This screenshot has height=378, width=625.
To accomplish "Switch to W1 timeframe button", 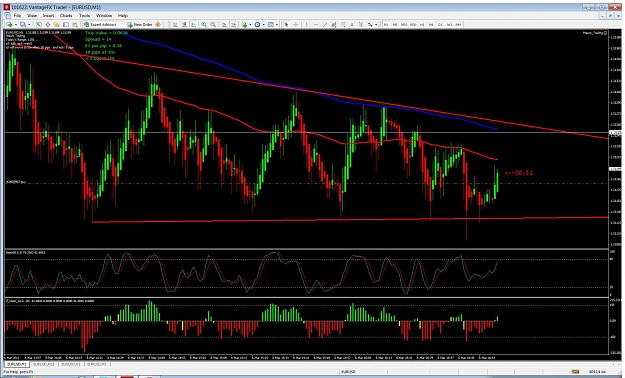I will (x=449, y=24).
